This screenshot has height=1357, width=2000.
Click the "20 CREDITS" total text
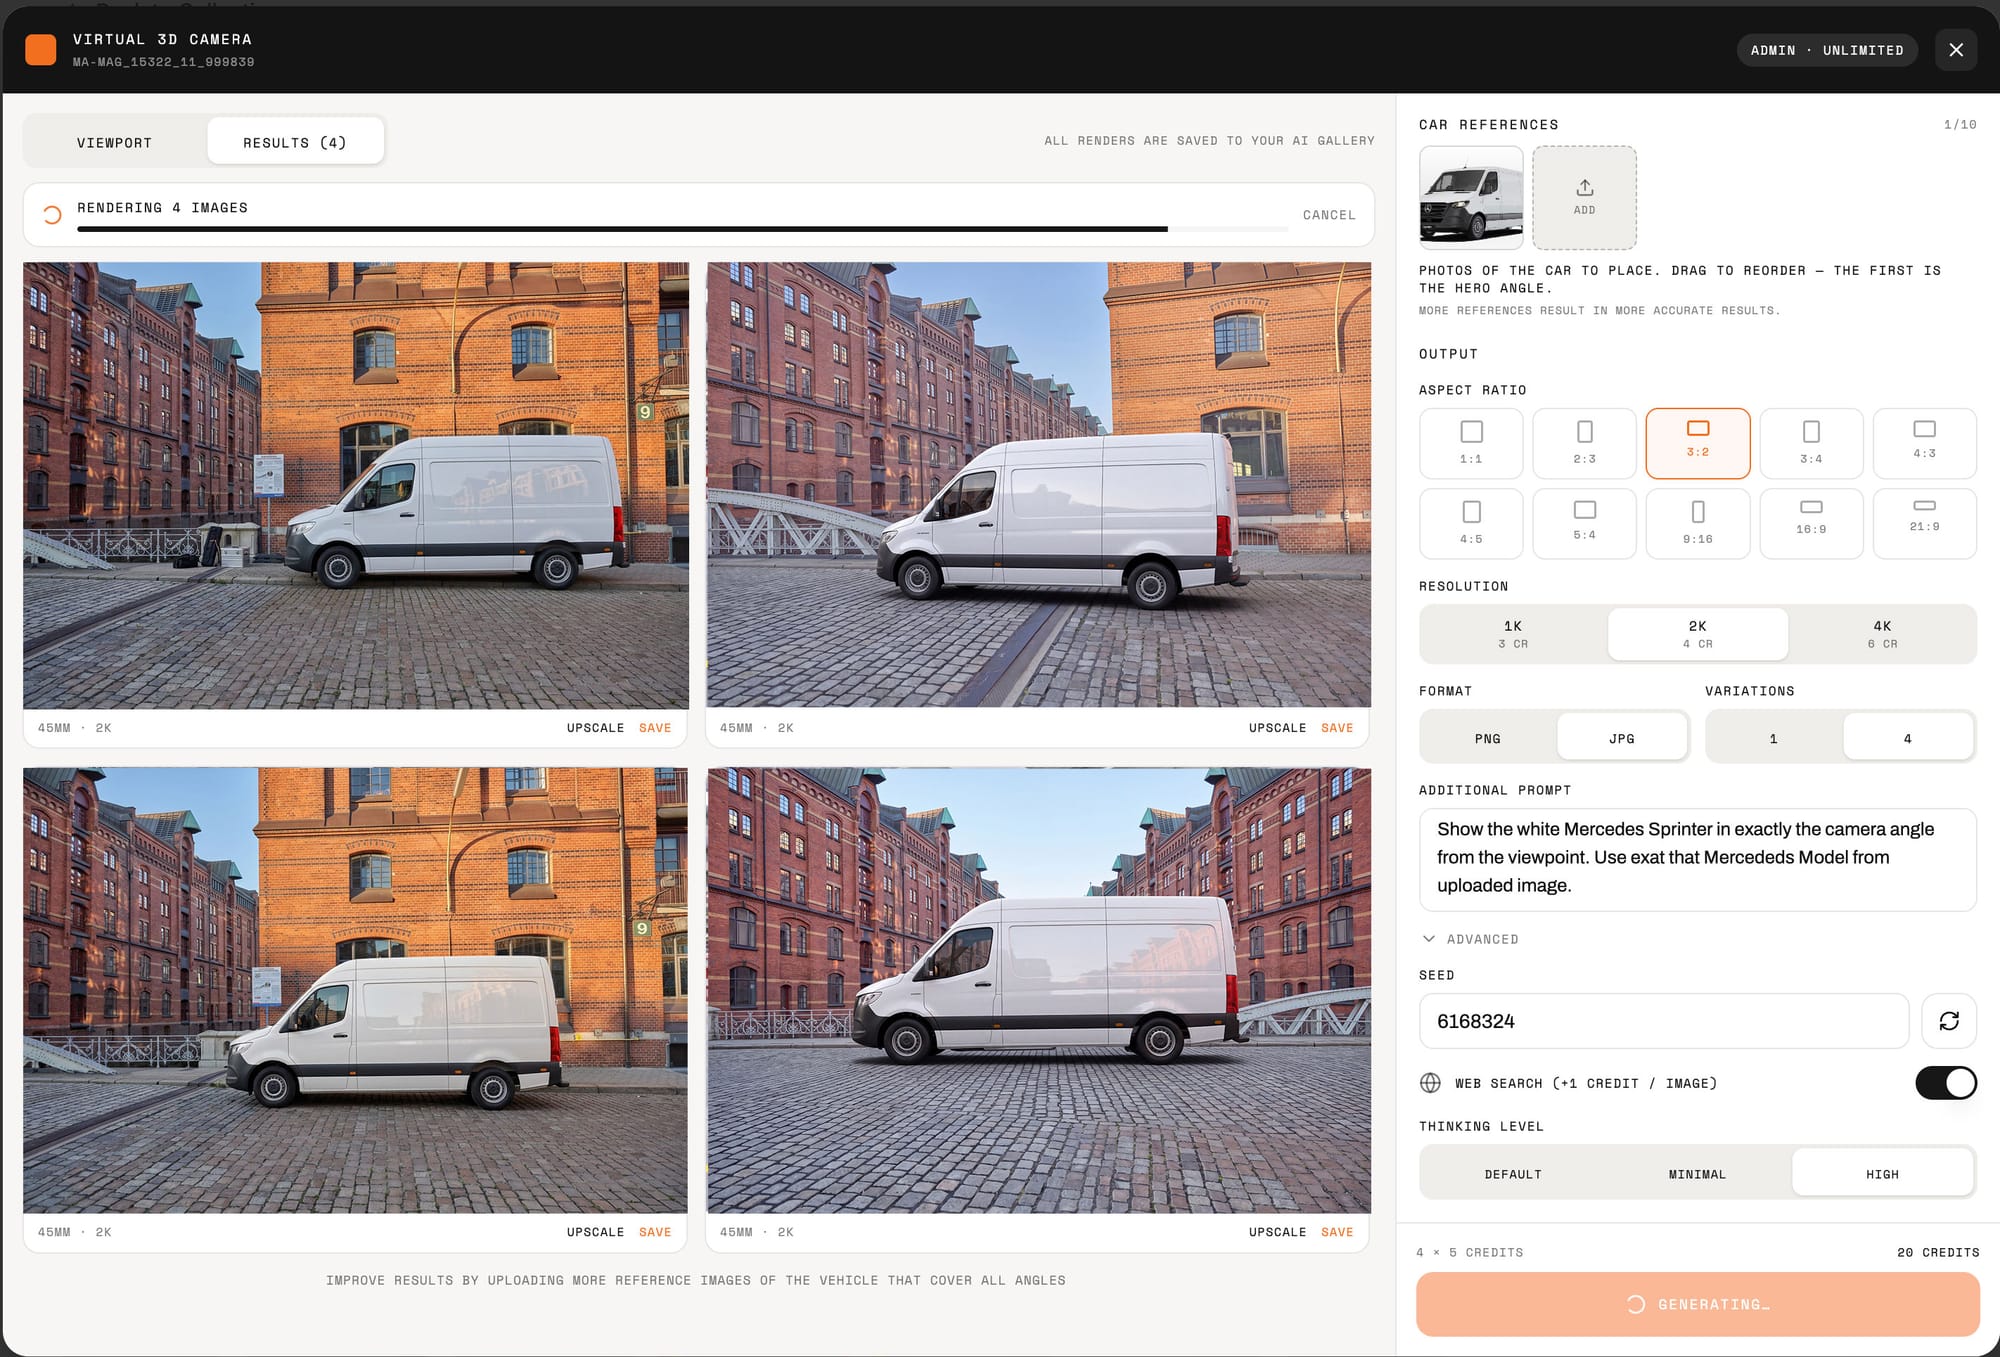[1938, 1252]
